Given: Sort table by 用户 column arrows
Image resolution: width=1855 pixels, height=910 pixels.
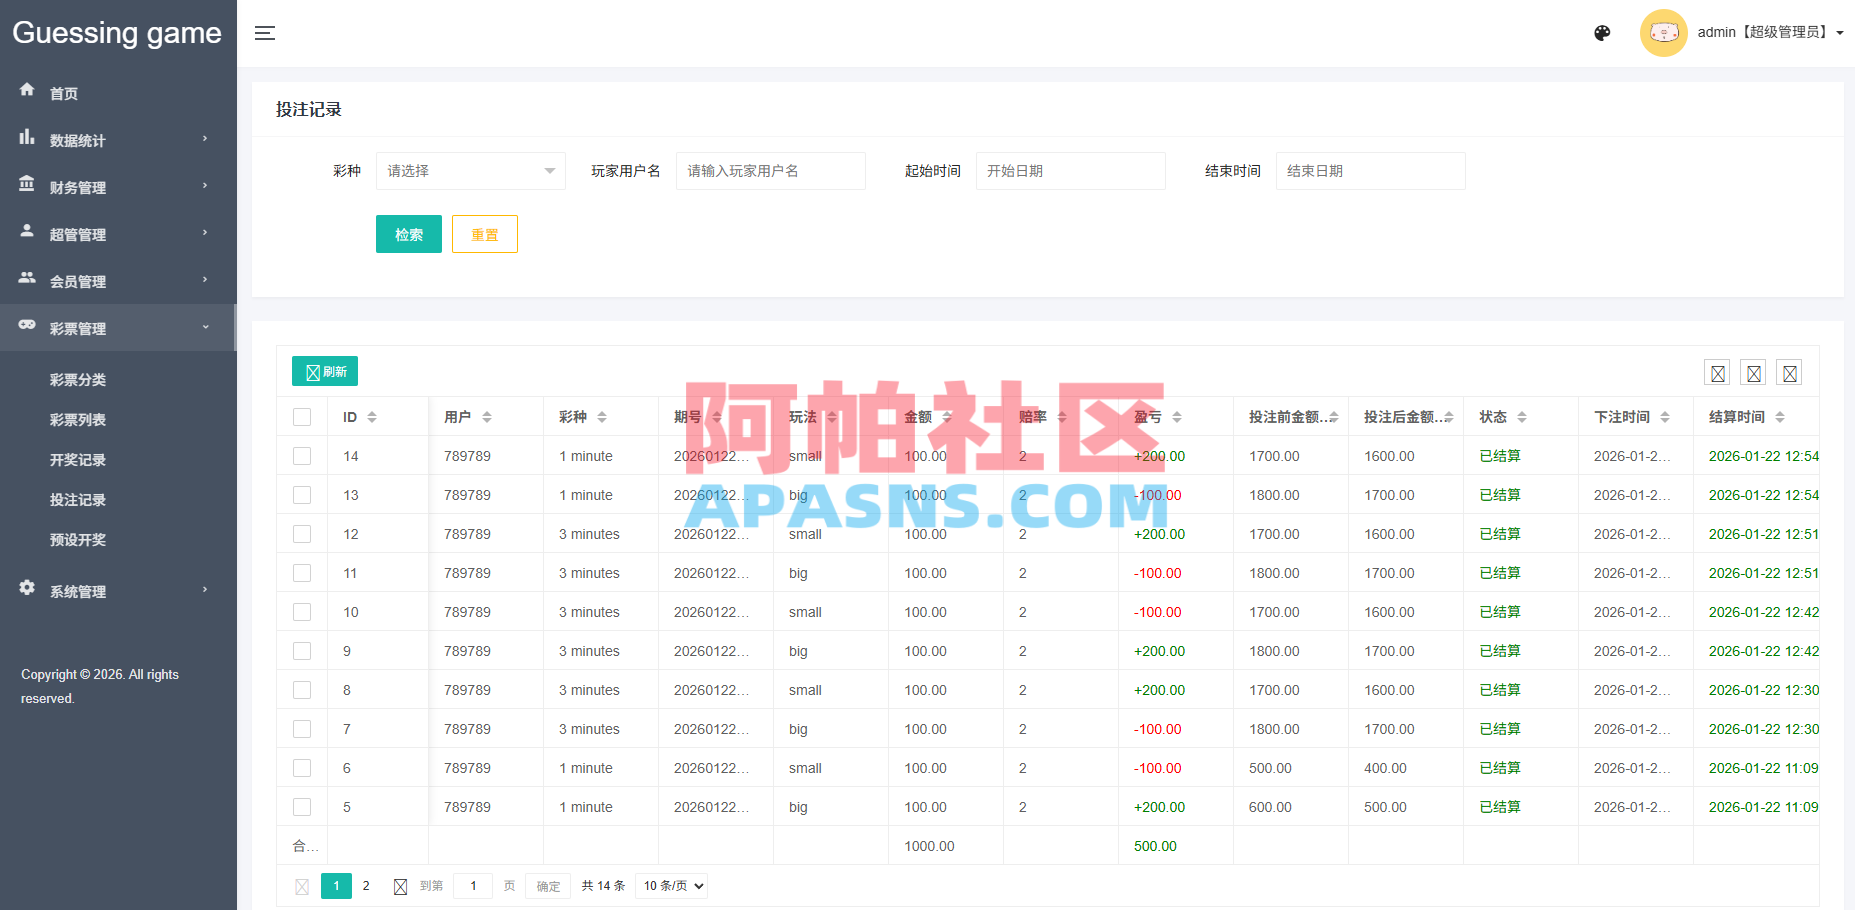Looking at the screenshot, I should pos(487,417).
